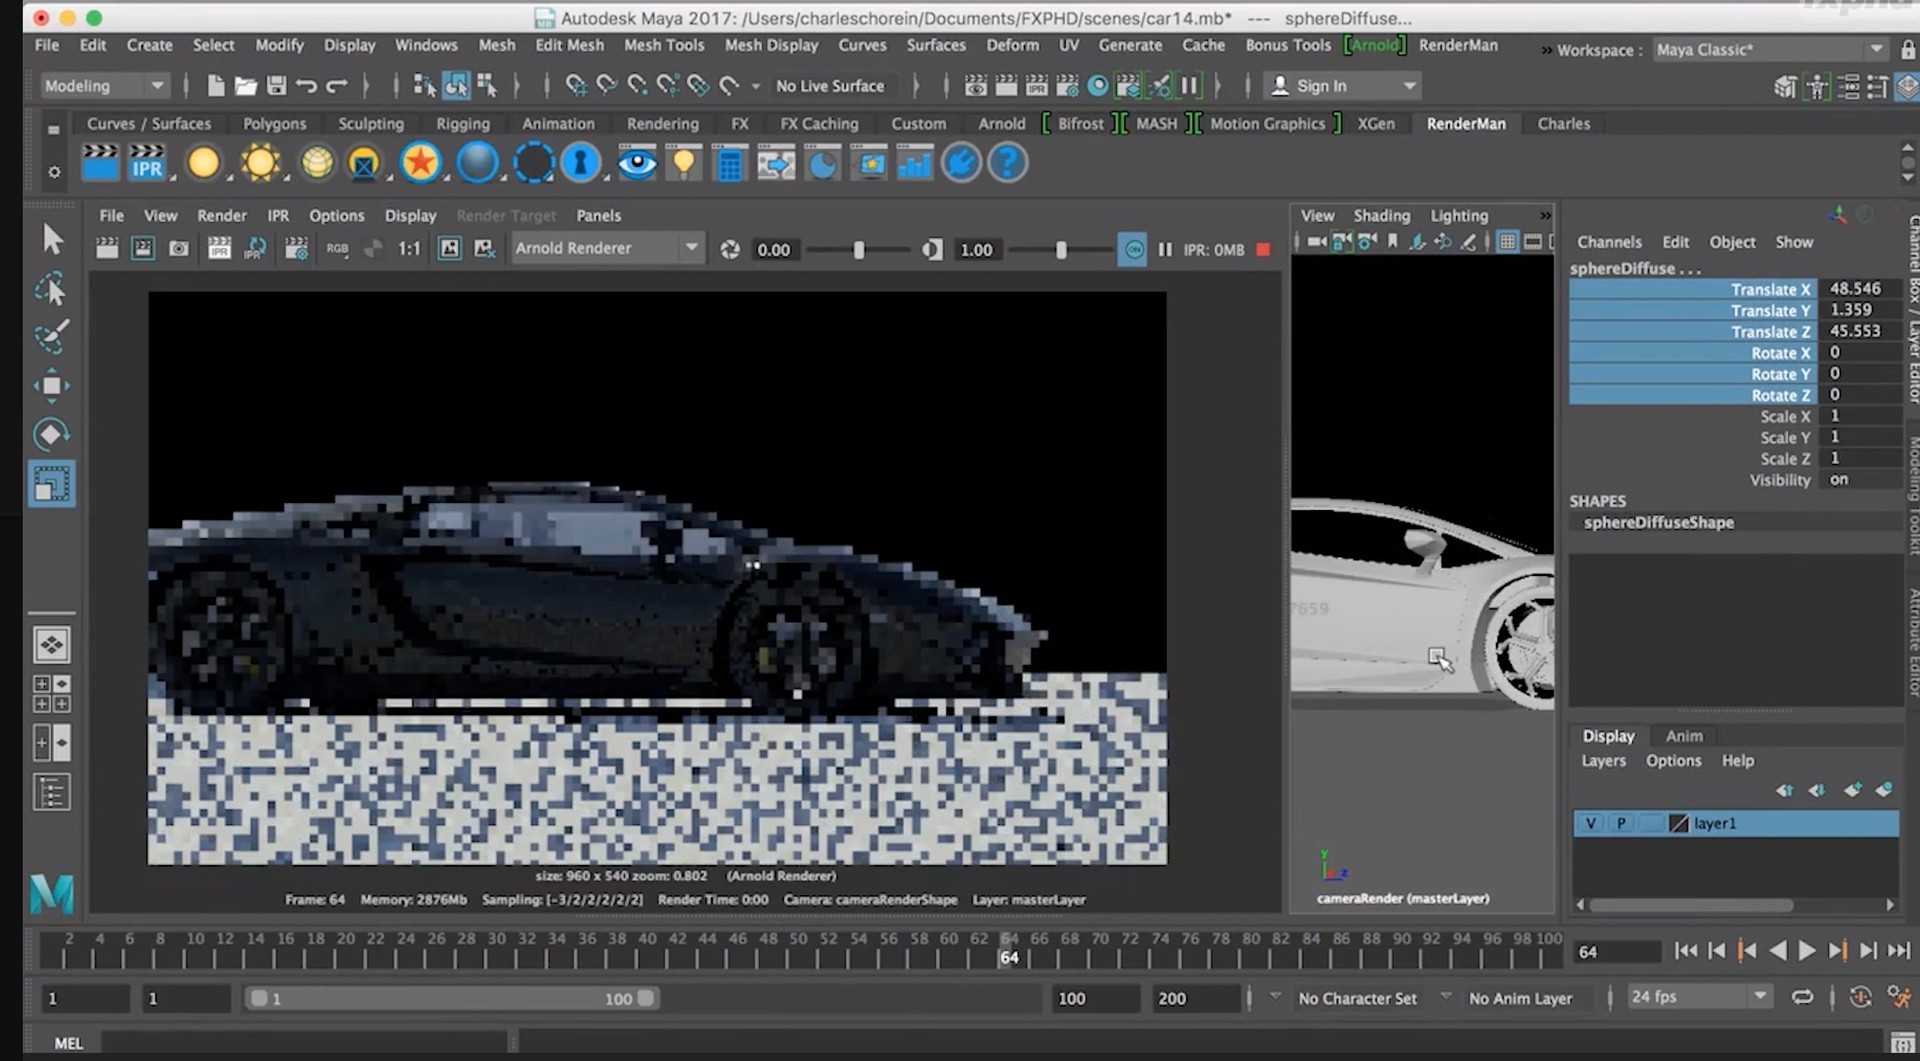
Task: Open the Modeling menu set dropdown
Action: coord(103,86)
